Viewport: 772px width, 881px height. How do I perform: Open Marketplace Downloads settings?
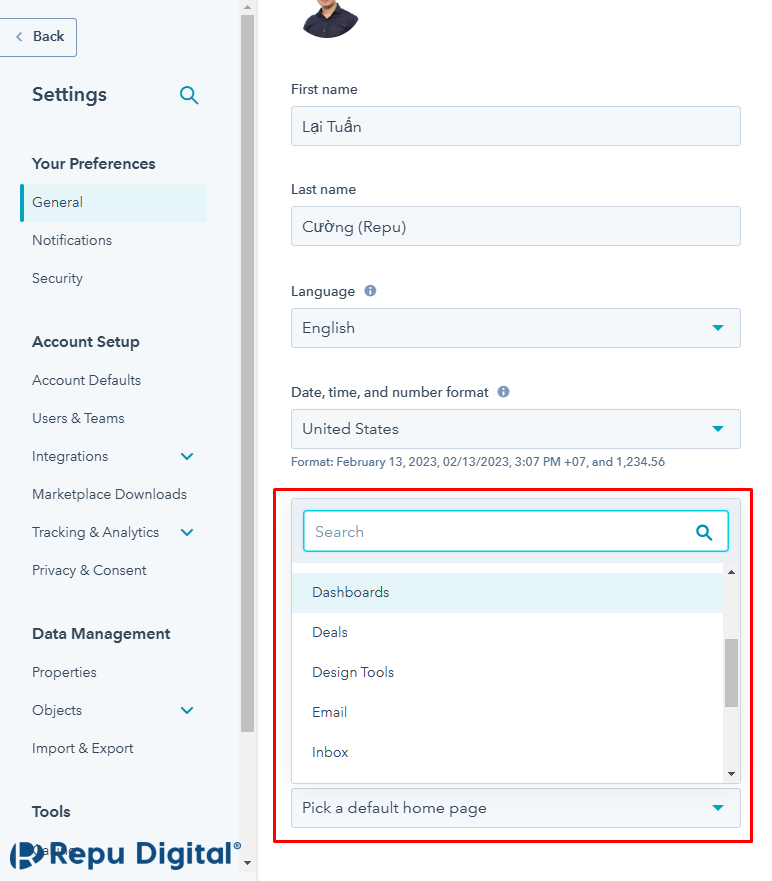click(x=110, y=494)
